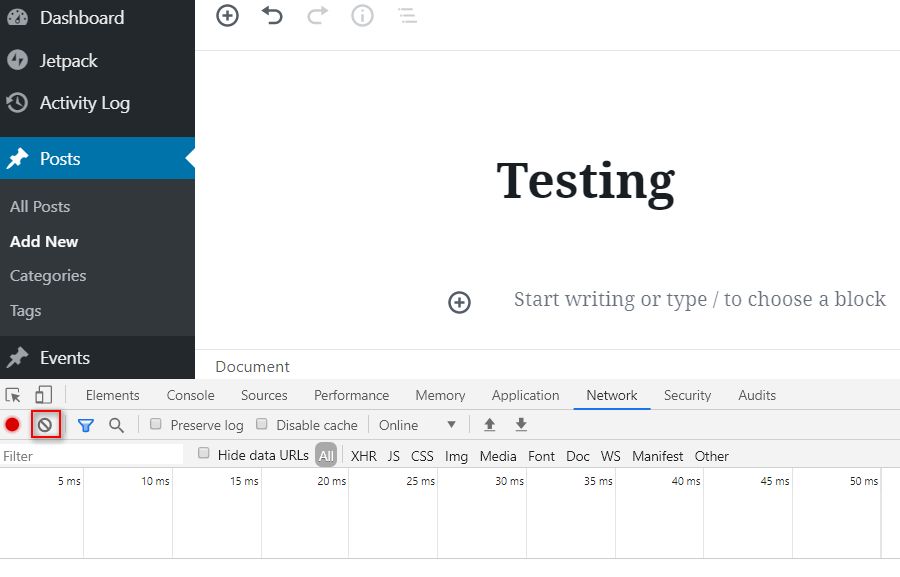Click the device toolbar toggle icon

(41, 395)
